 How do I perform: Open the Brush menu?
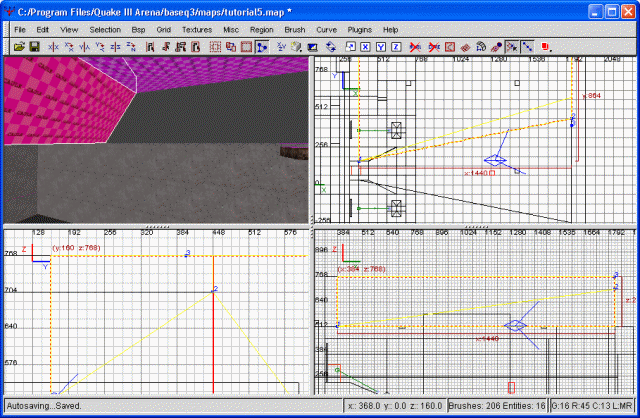[295, 30]
